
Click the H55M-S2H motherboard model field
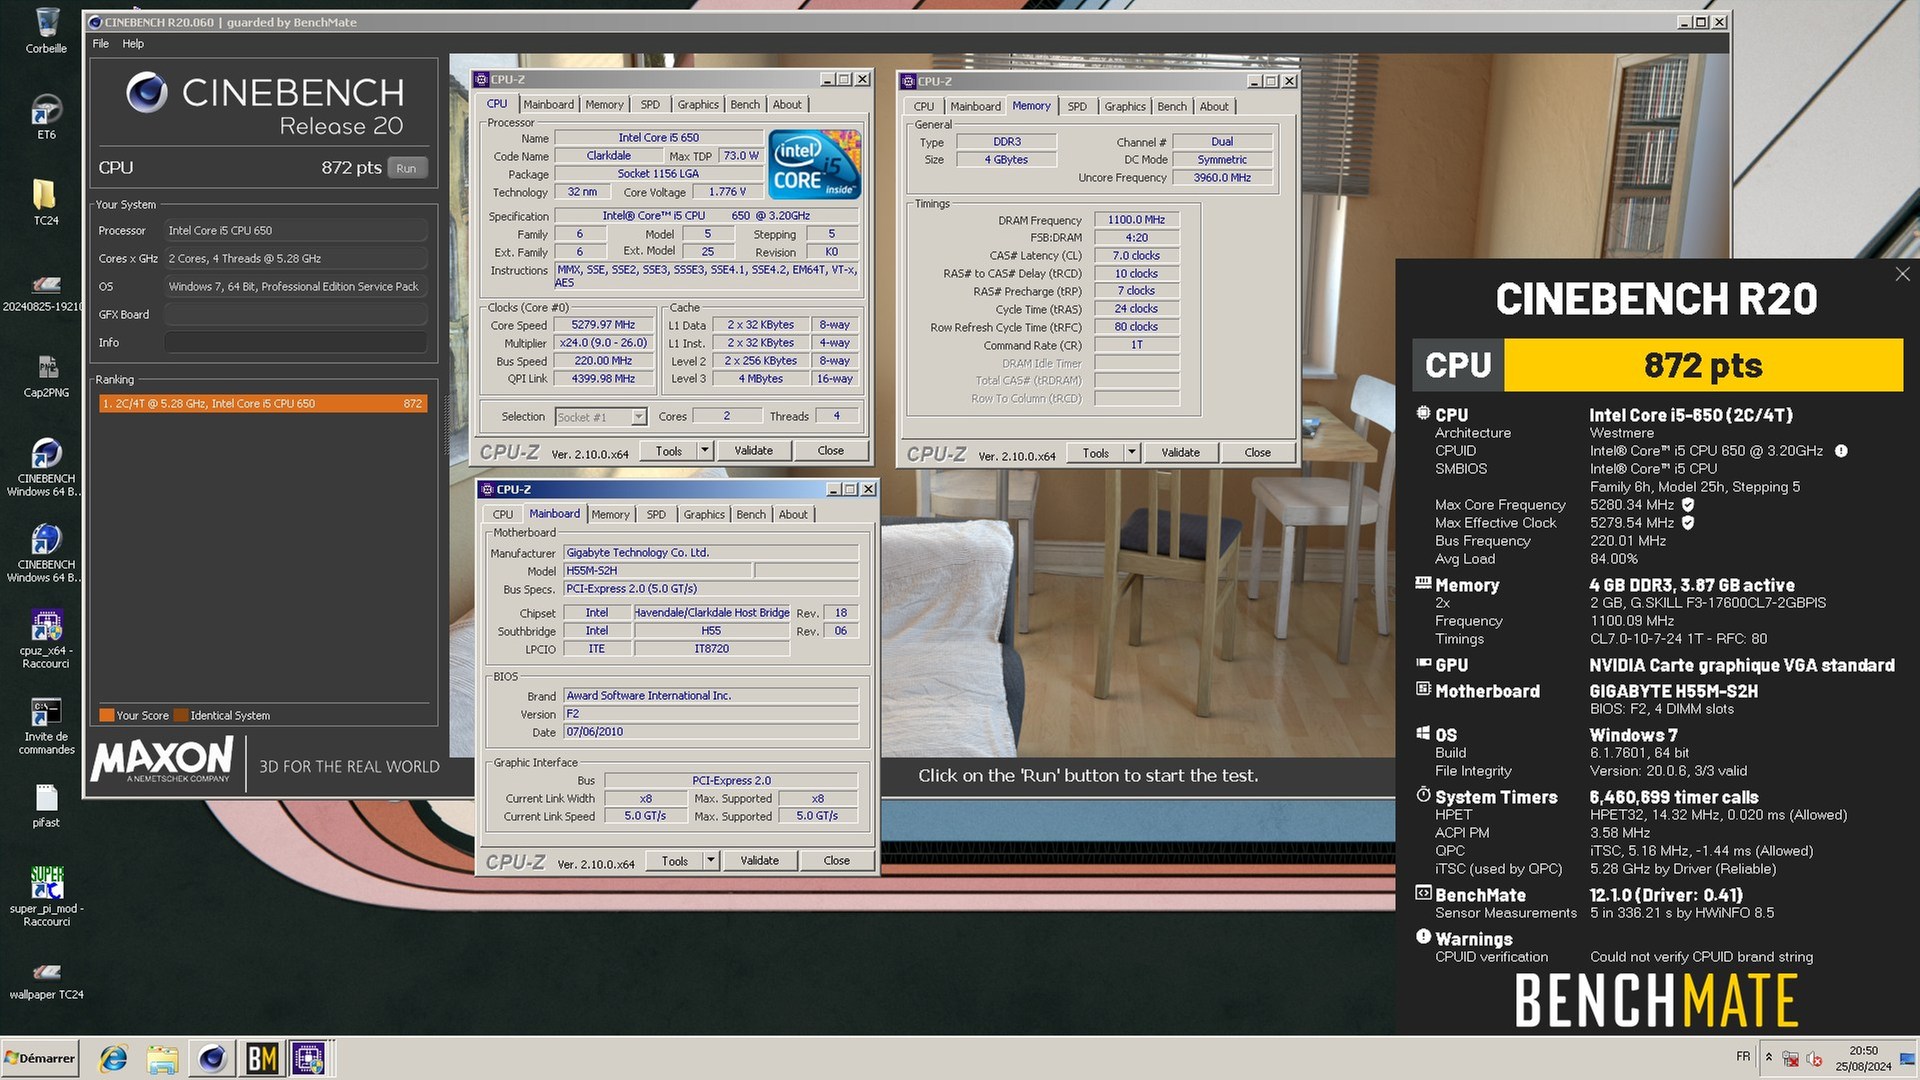[x=659, y=571]
